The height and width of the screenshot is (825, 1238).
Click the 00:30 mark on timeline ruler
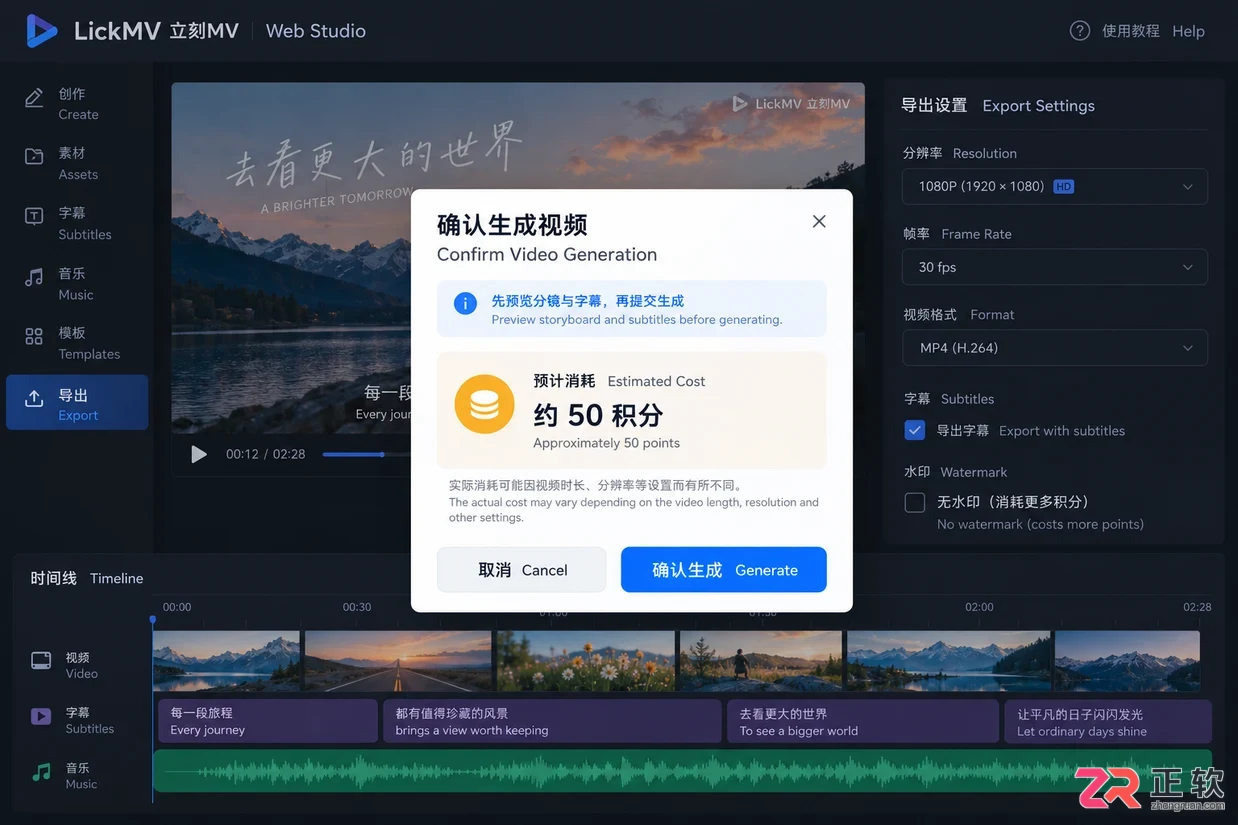[357, 607]
